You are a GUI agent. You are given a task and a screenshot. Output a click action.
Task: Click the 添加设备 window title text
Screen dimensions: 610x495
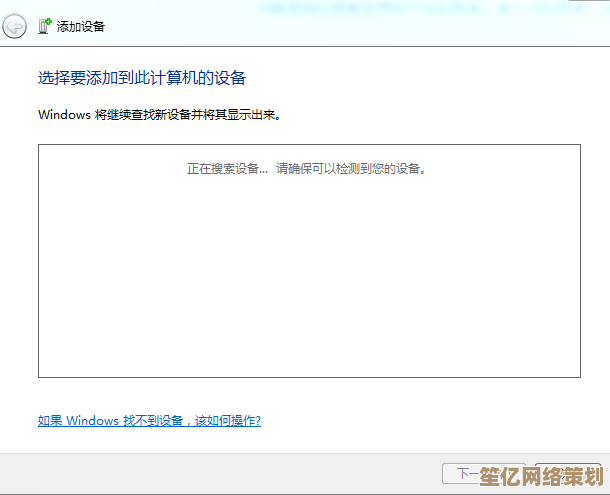80,27
